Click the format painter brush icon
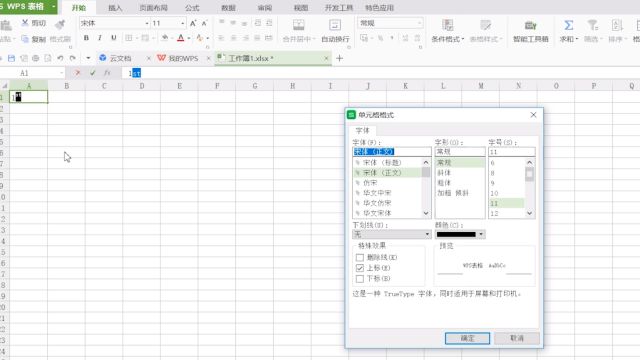640x360 pixels. (x=60, y=24)
